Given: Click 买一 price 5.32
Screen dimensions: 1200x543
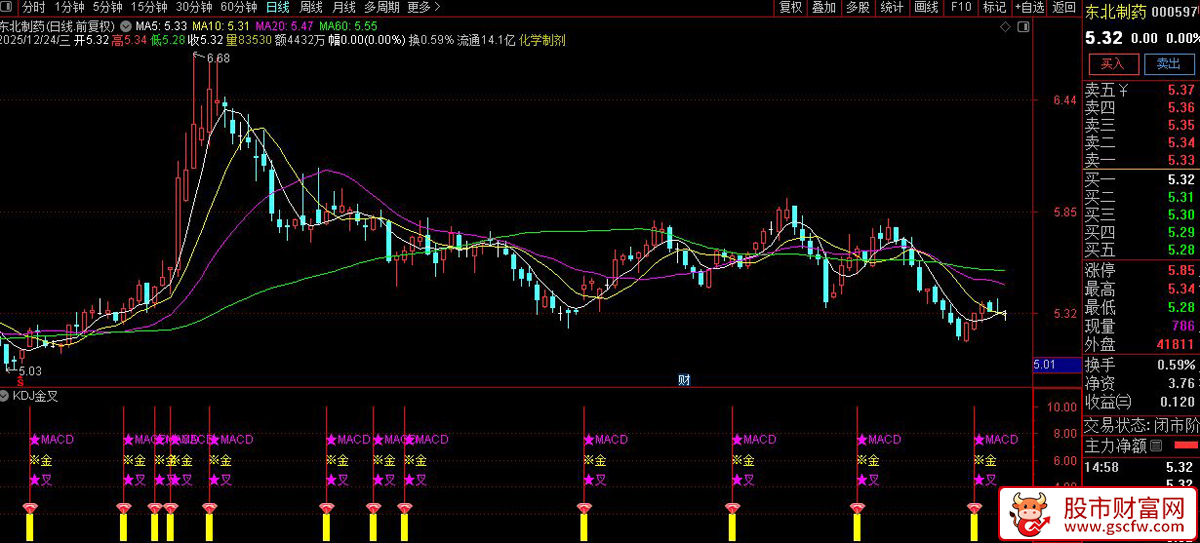Looking at the screenshot, I should pyautogui.click(x=1180, y=180).
